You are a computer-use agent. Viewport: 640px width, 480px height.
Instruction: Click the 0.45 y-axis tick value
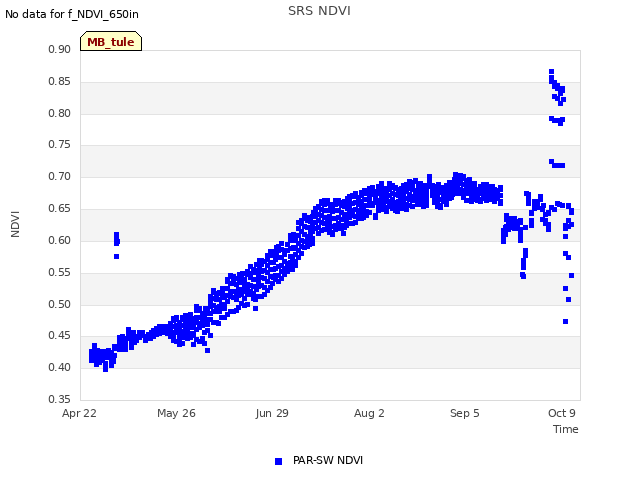point(60,336)
